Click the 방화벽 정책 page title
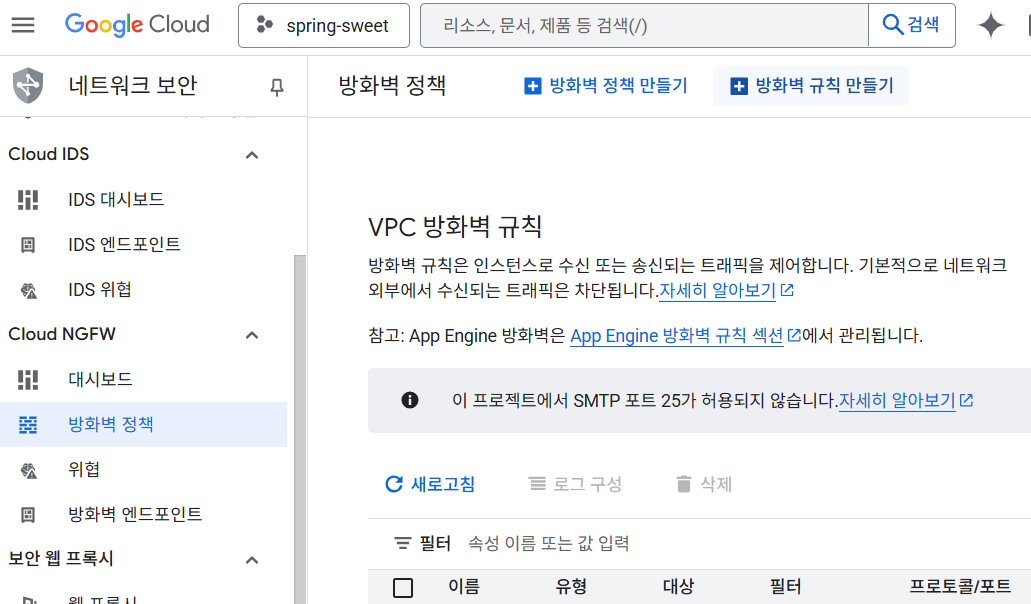The height and width of the screenshot is (604, 1031). click(393, 85)
